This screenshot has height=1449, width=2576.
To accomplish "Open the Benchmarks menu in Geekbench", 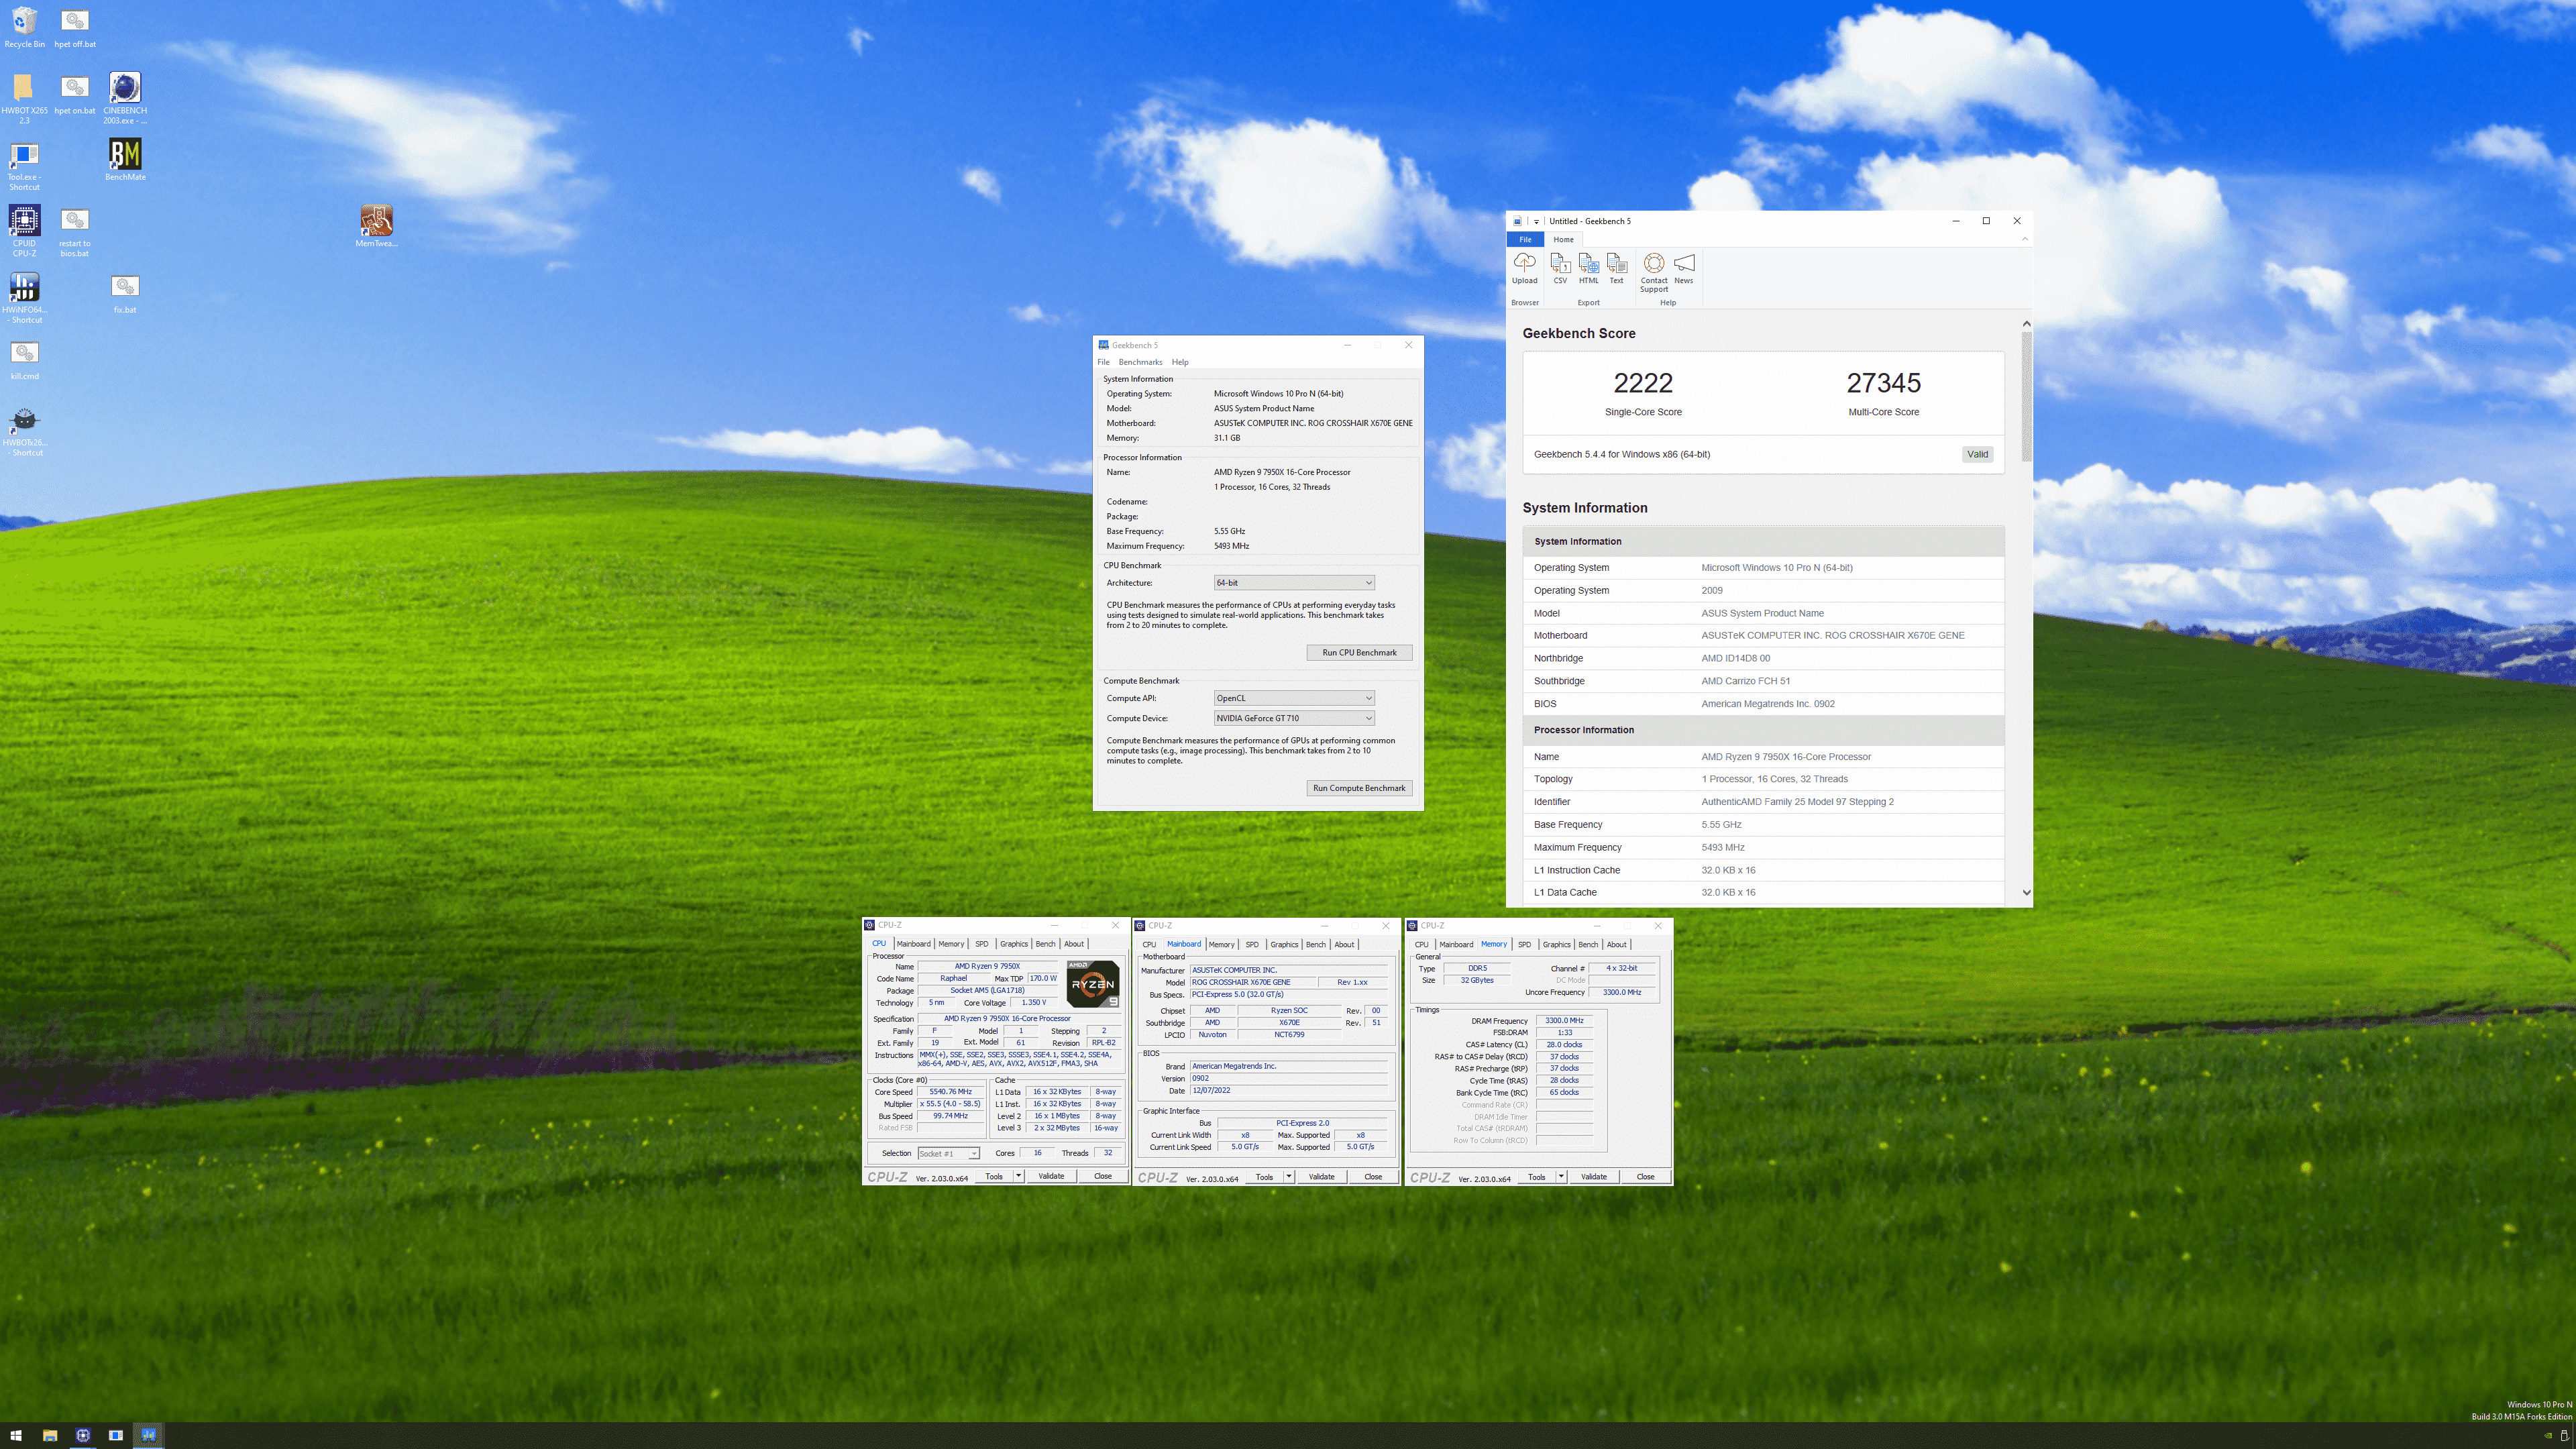I will [1140, 362].
